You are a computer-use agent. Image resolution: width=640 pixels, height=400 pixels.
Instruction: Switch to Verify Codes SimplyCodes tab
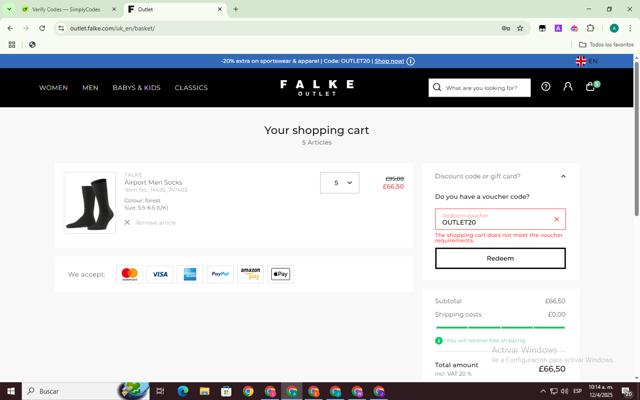click(x=65, y=9)
